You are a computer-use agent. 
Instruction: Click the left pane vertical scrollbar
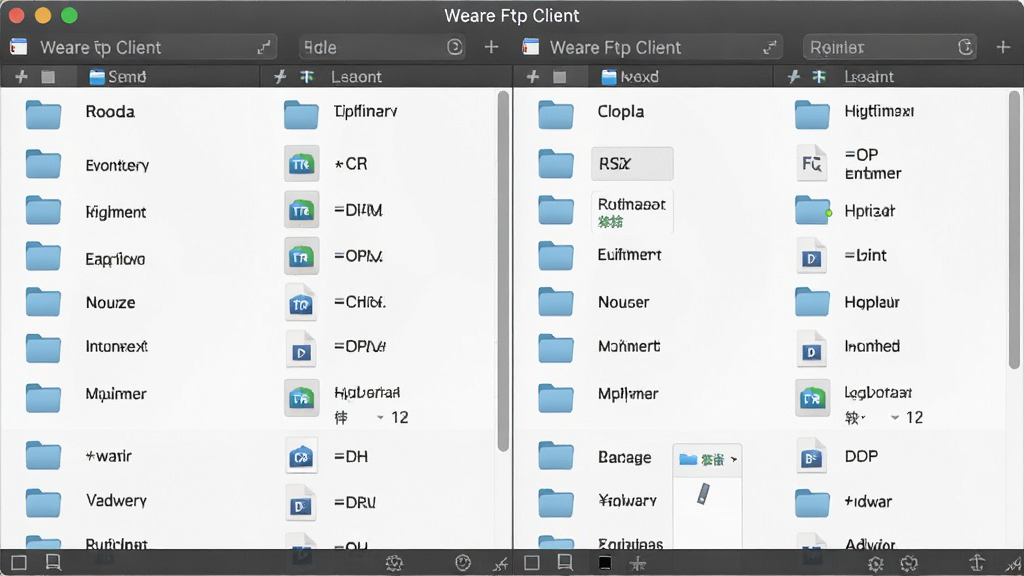(x=502, y=271)
